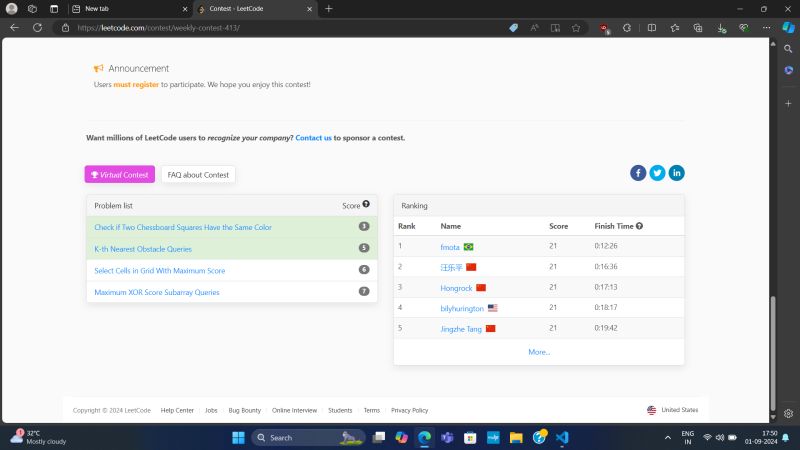Open Help Center footer link
Screen dimensions: 800x450
[177, 410]
